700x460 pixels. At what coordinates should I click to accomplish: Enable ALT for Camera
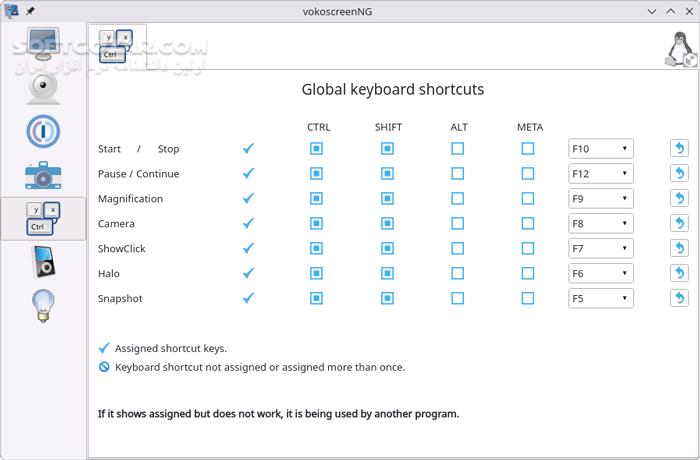coord(458,223)
